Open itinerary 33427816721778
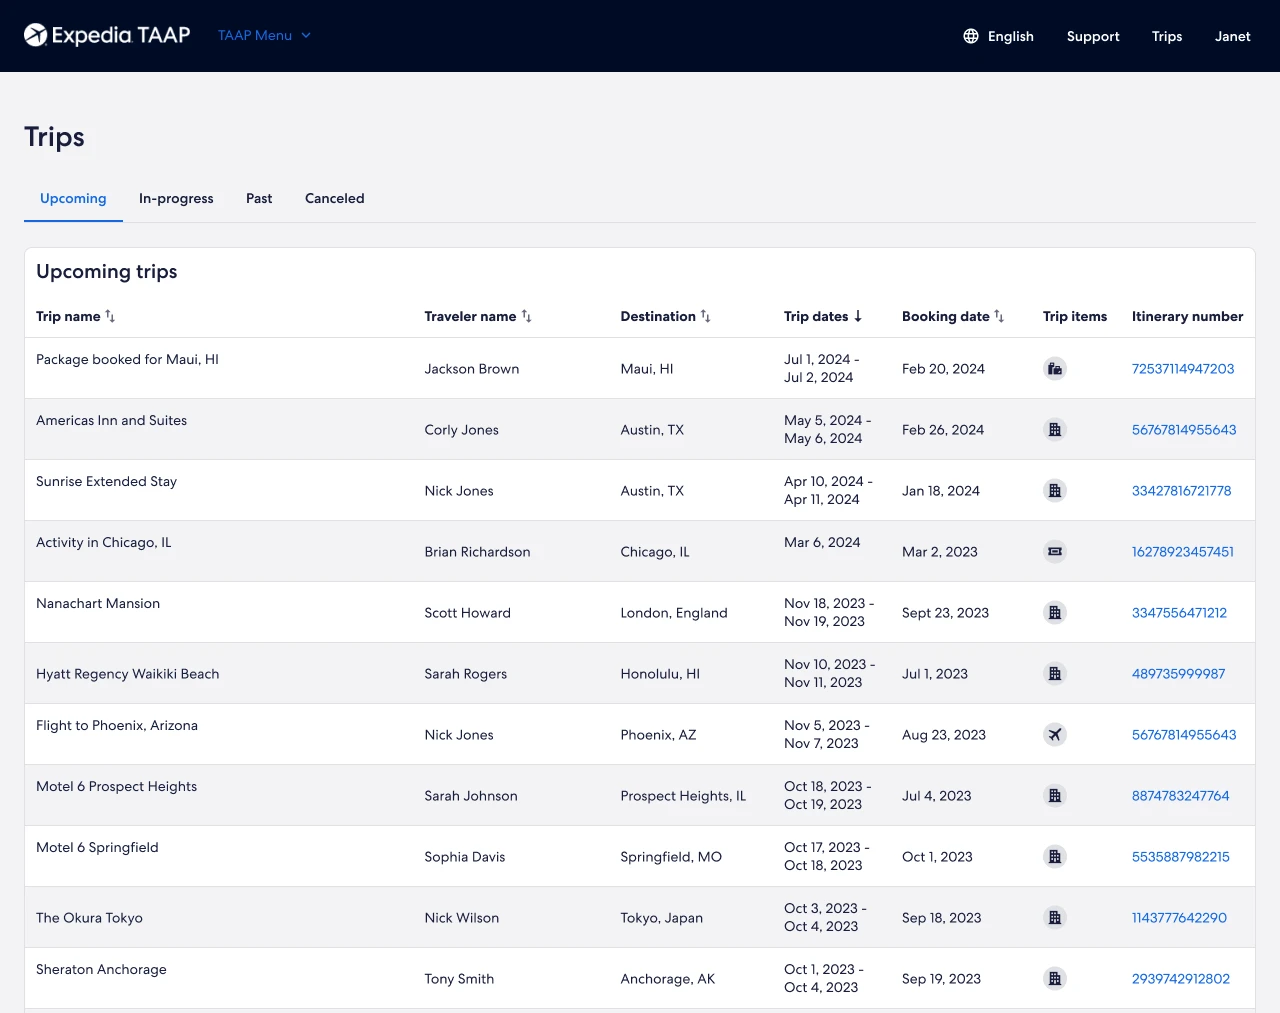 click(1182, 491)
